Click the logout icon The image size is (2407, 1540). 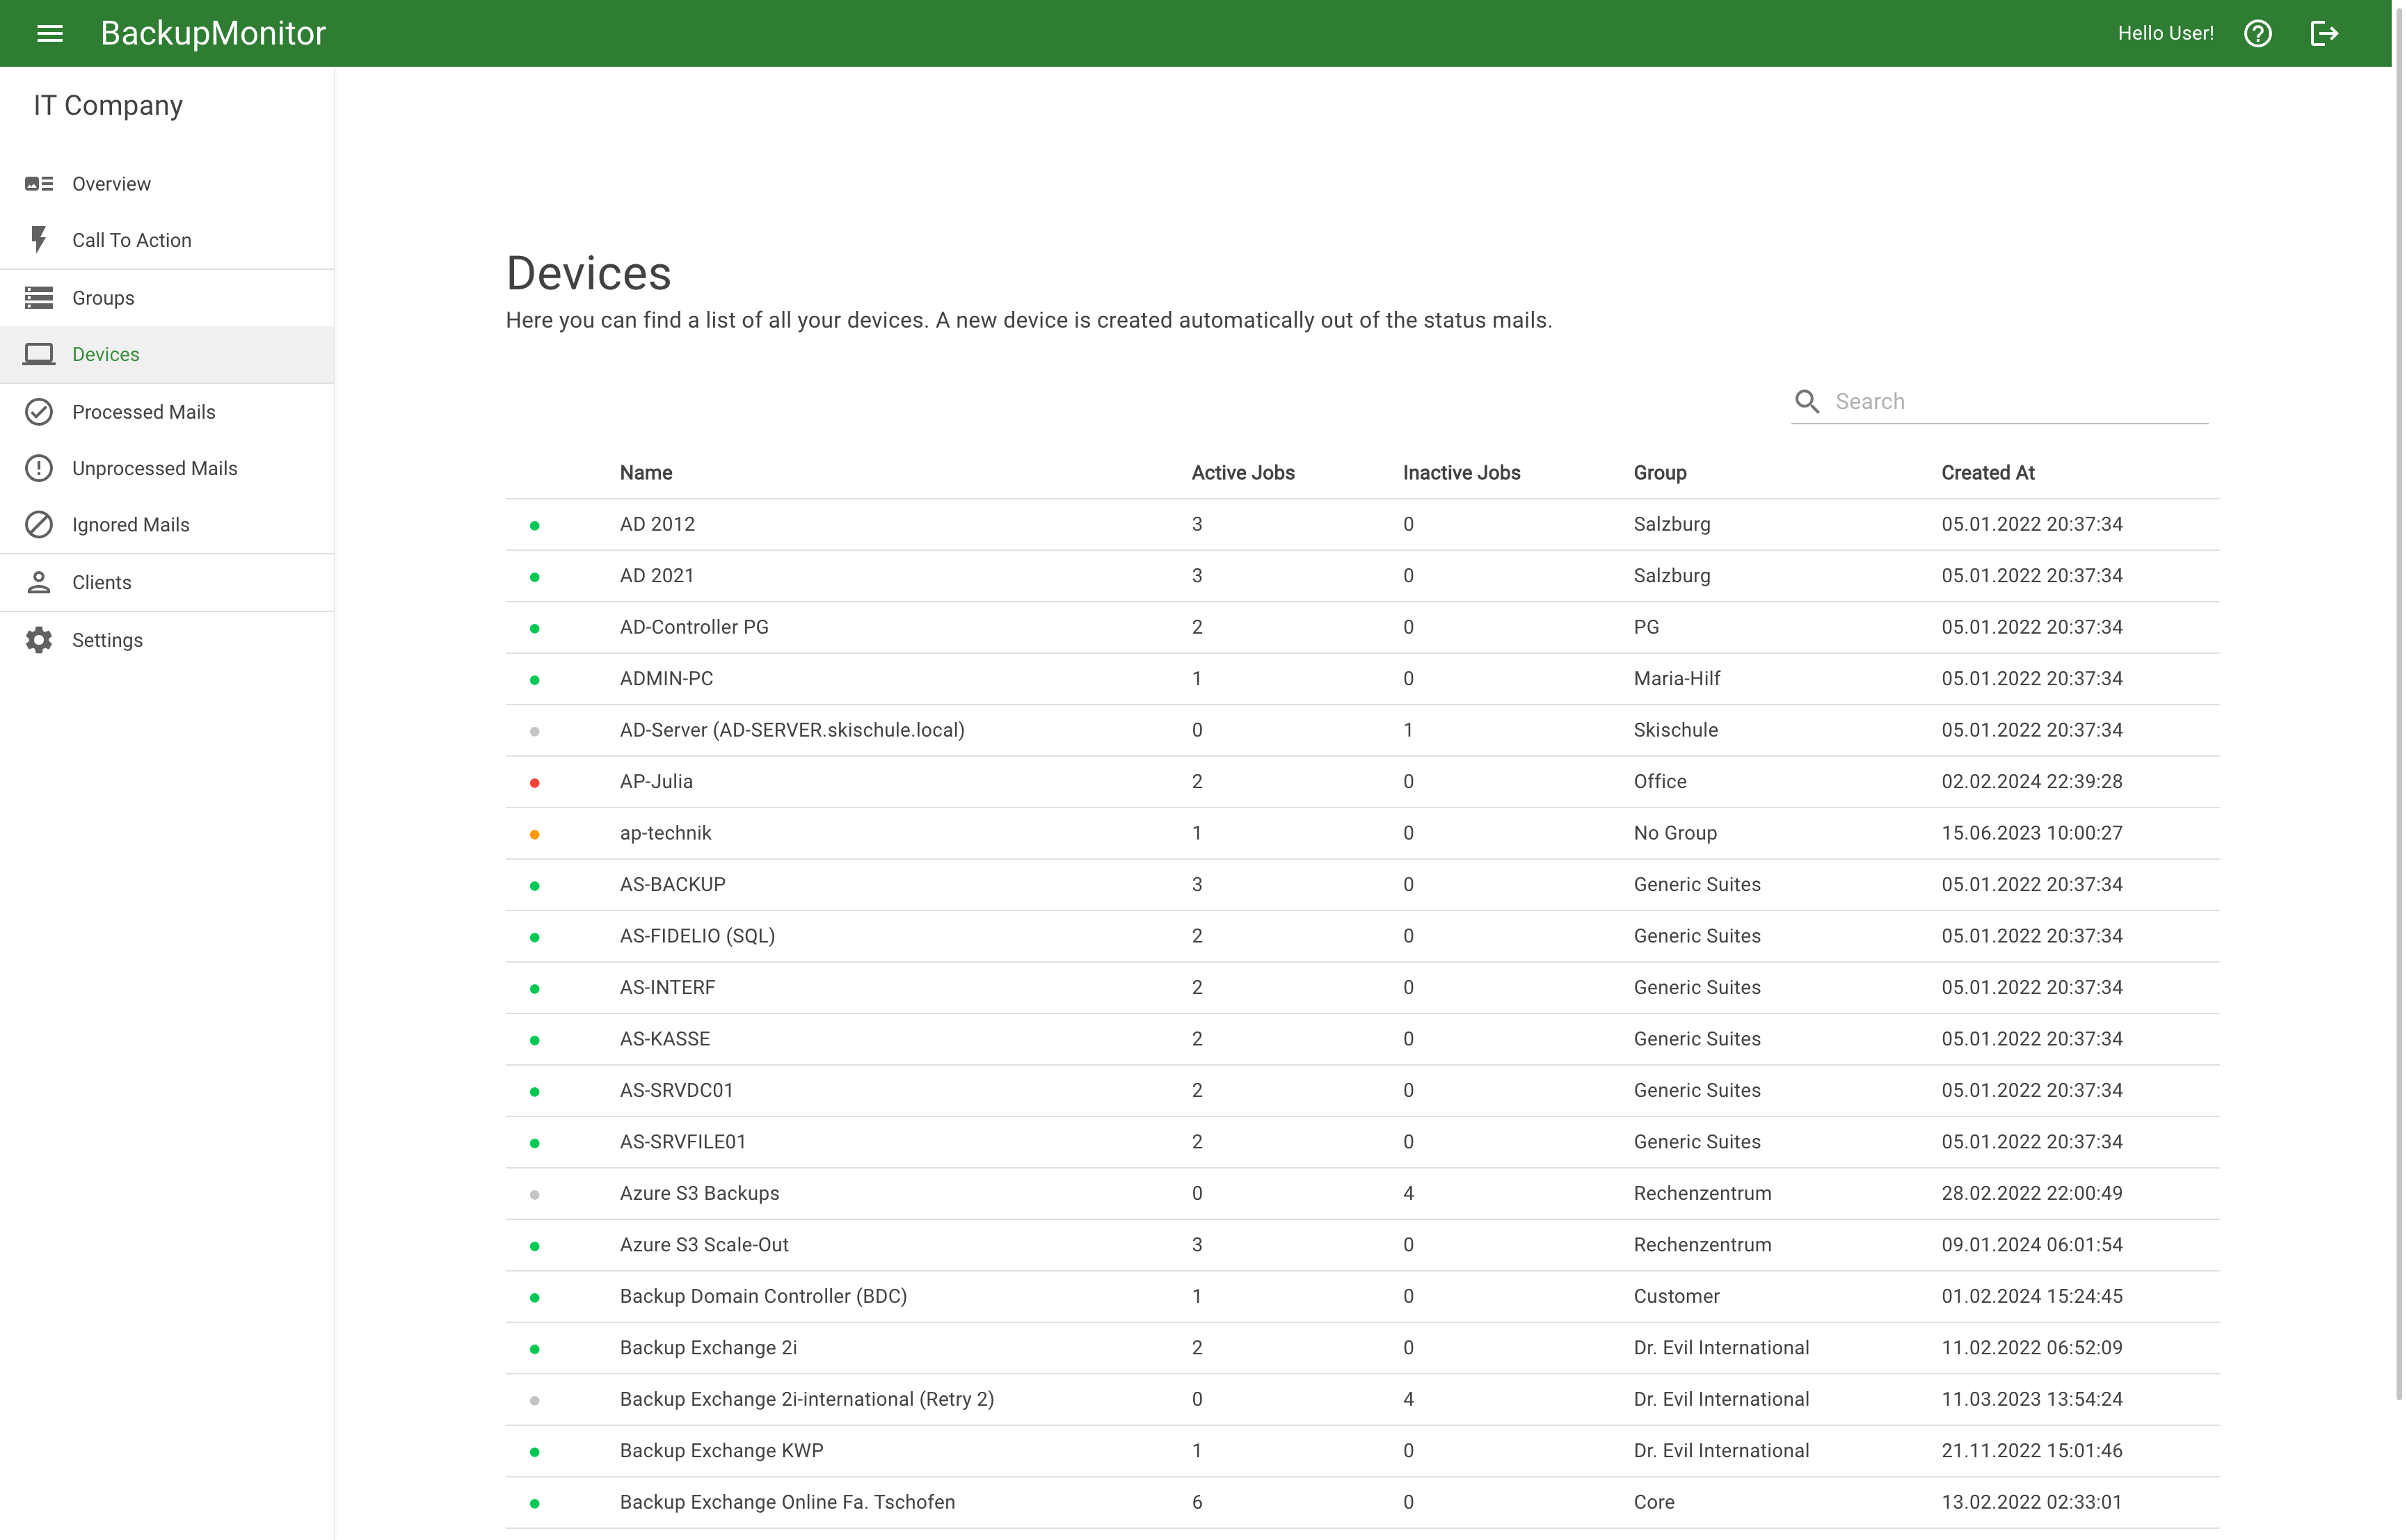click(2324, 33)
